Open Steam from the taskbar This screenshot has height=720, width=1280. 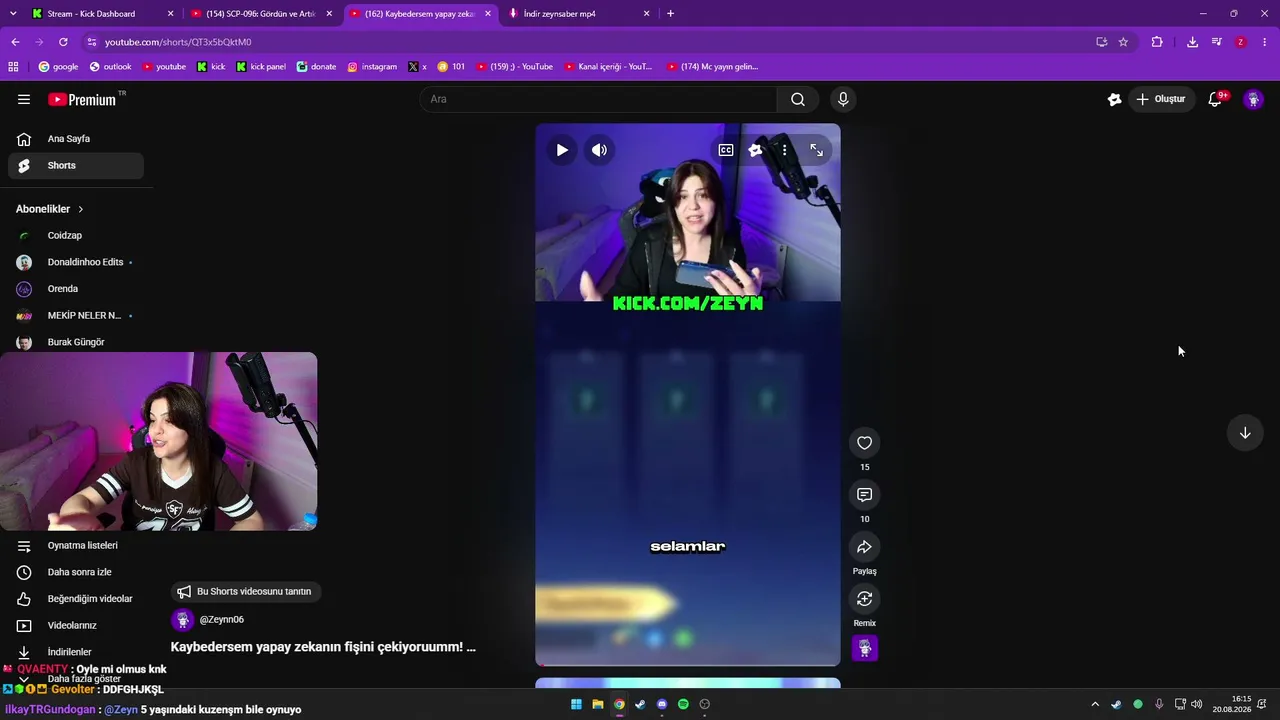640,704
